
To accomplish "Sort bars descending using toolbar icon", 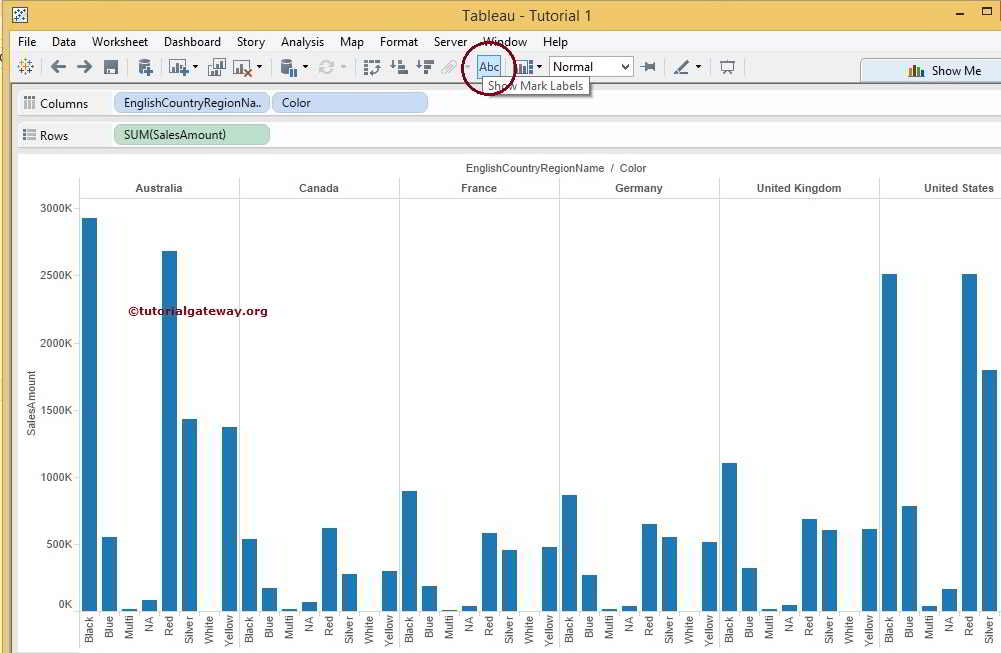I will (x=424, y=67).
